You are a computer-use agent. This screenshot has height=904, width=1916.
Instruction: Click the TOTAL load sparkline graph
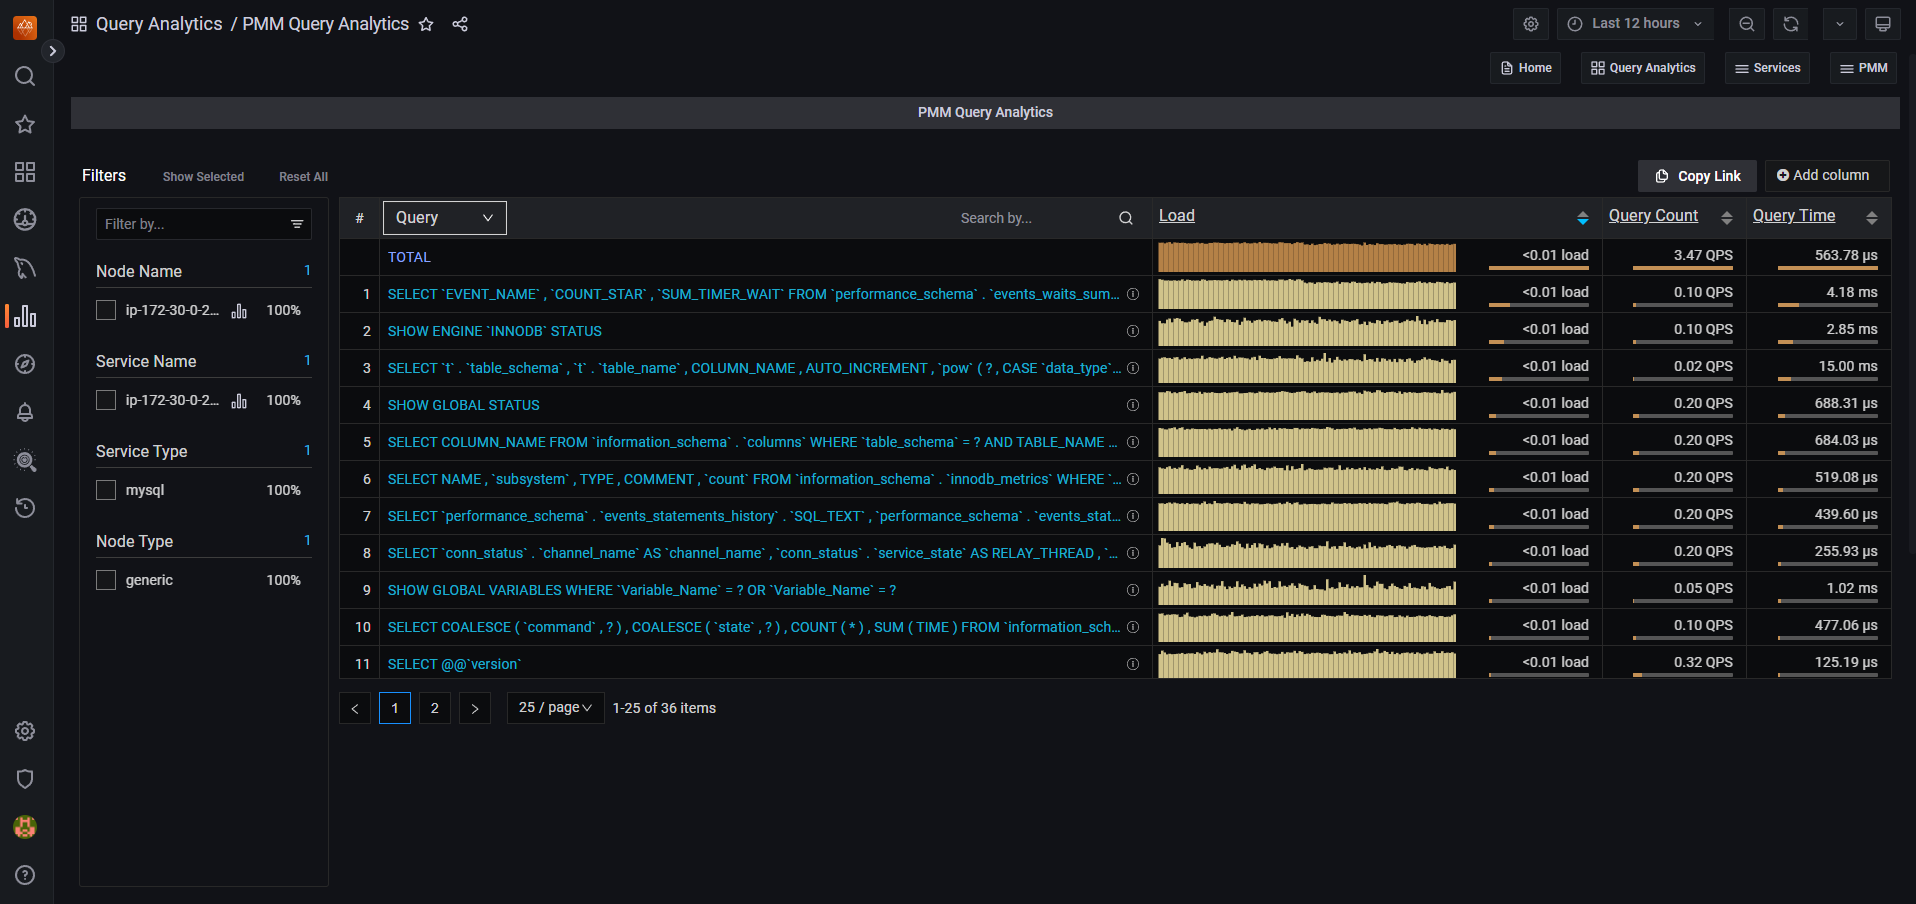1307,257
